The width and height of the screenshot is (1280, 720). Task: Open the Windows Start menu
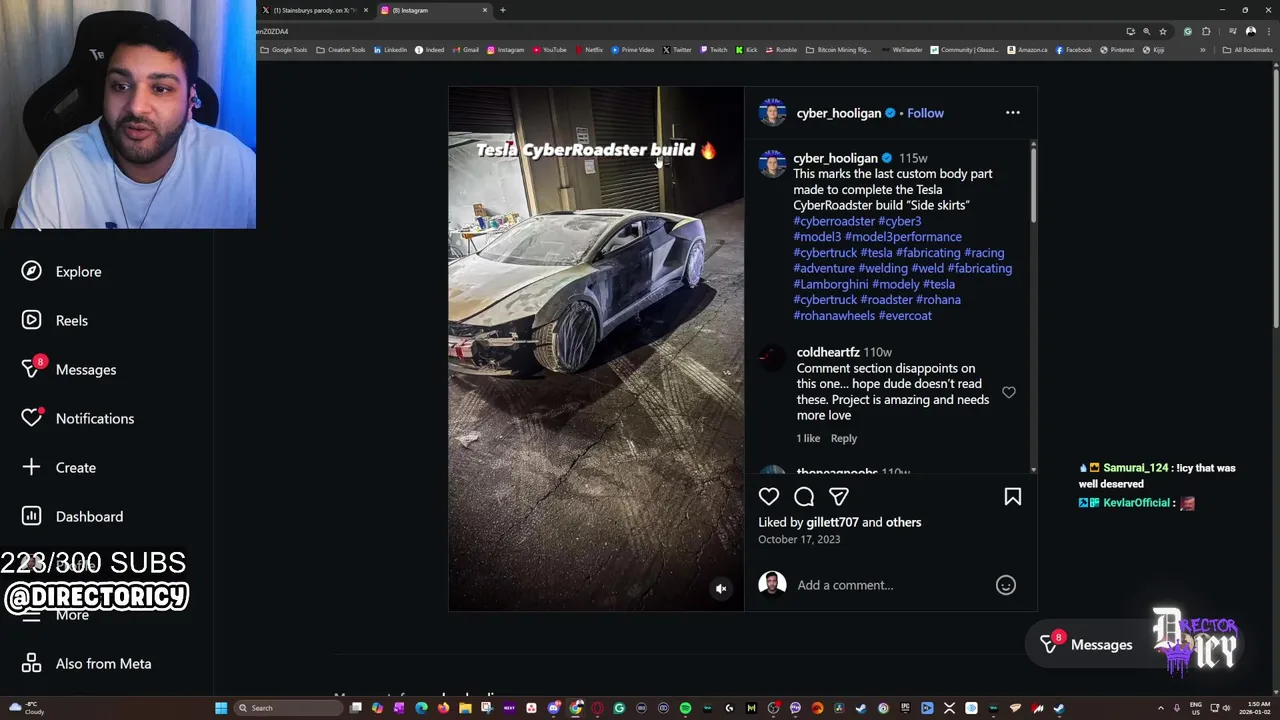[x=221, y=708]
